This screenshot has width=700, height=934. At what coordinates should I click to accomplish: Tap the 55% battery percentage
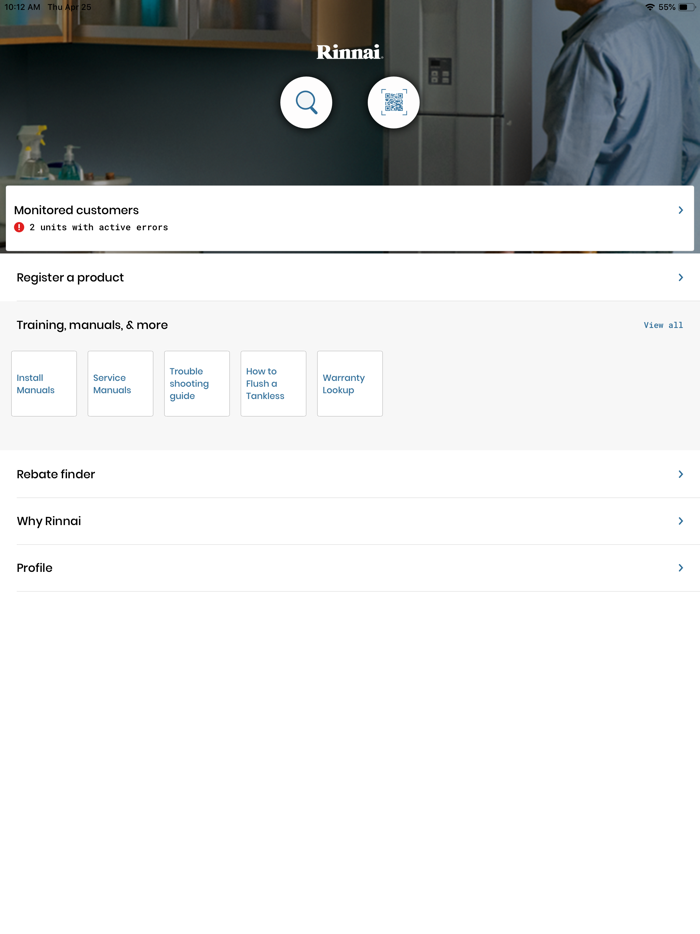[x=667, y=7]
